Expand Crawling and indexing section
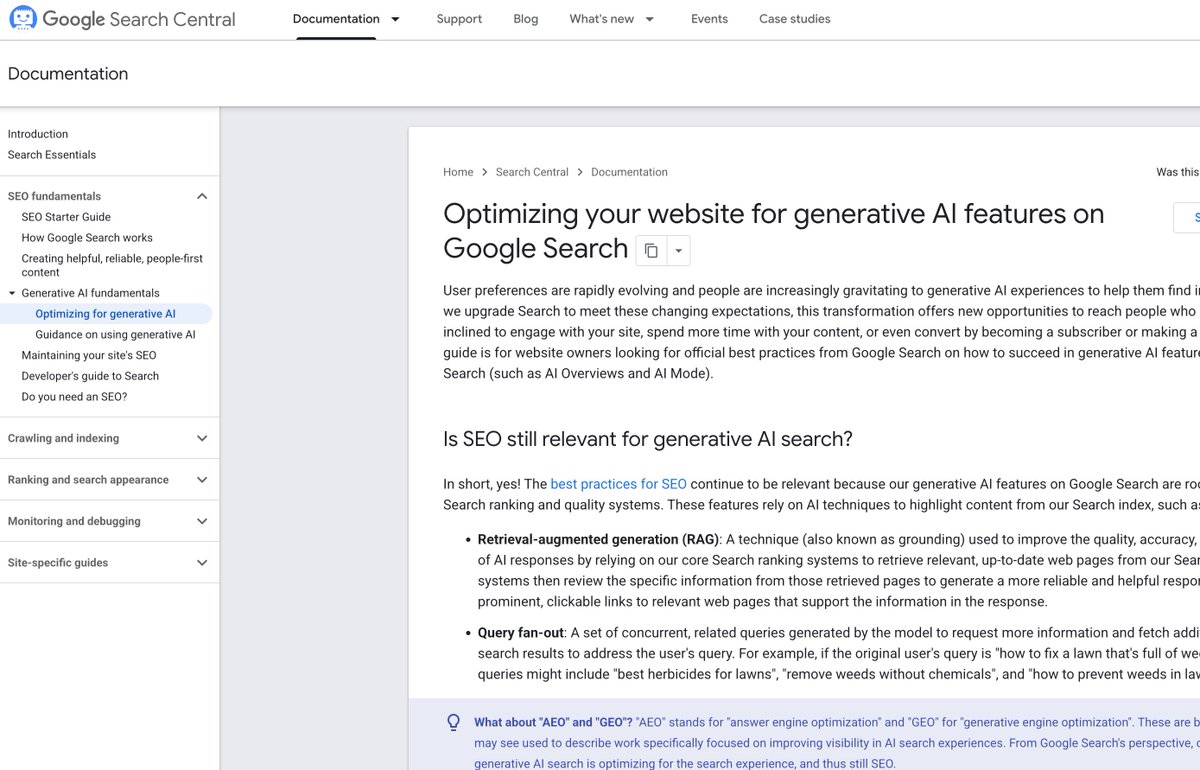Screen dimensions: 1200x770 [x=202, y=438]
